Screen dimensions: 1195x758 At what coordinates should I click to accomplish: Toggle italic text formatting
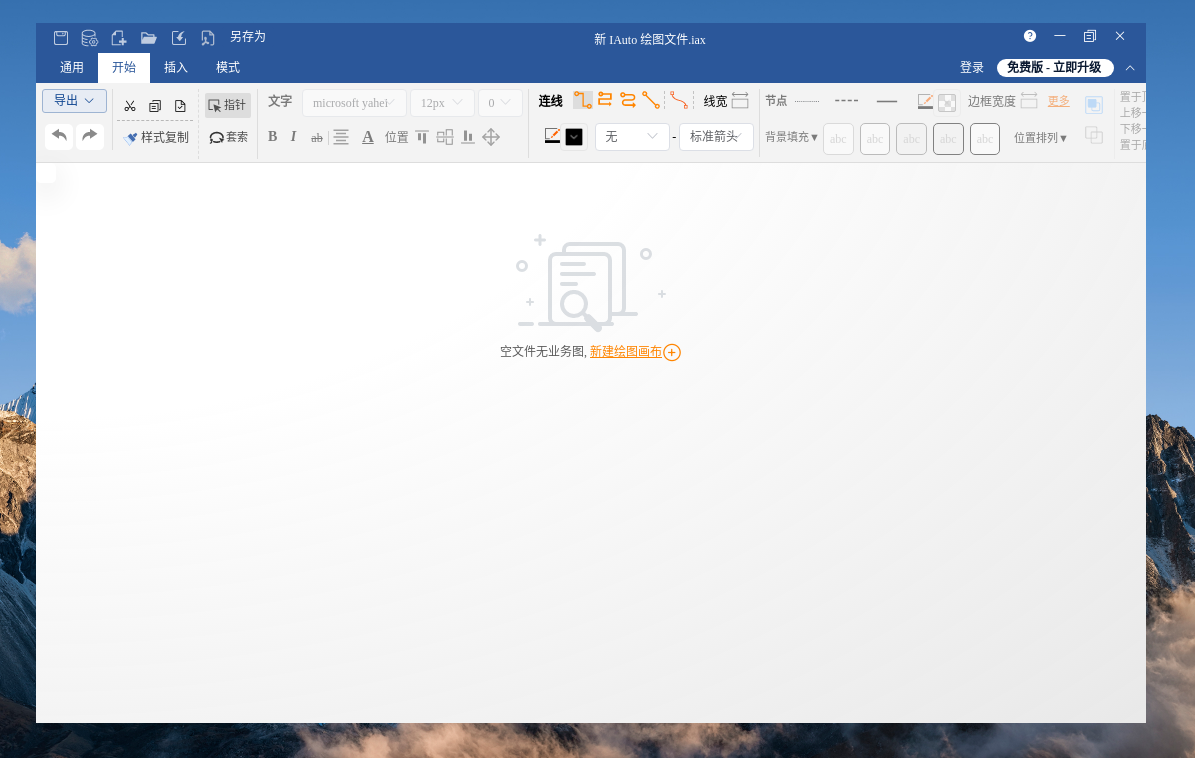click(x=293, y=137)
